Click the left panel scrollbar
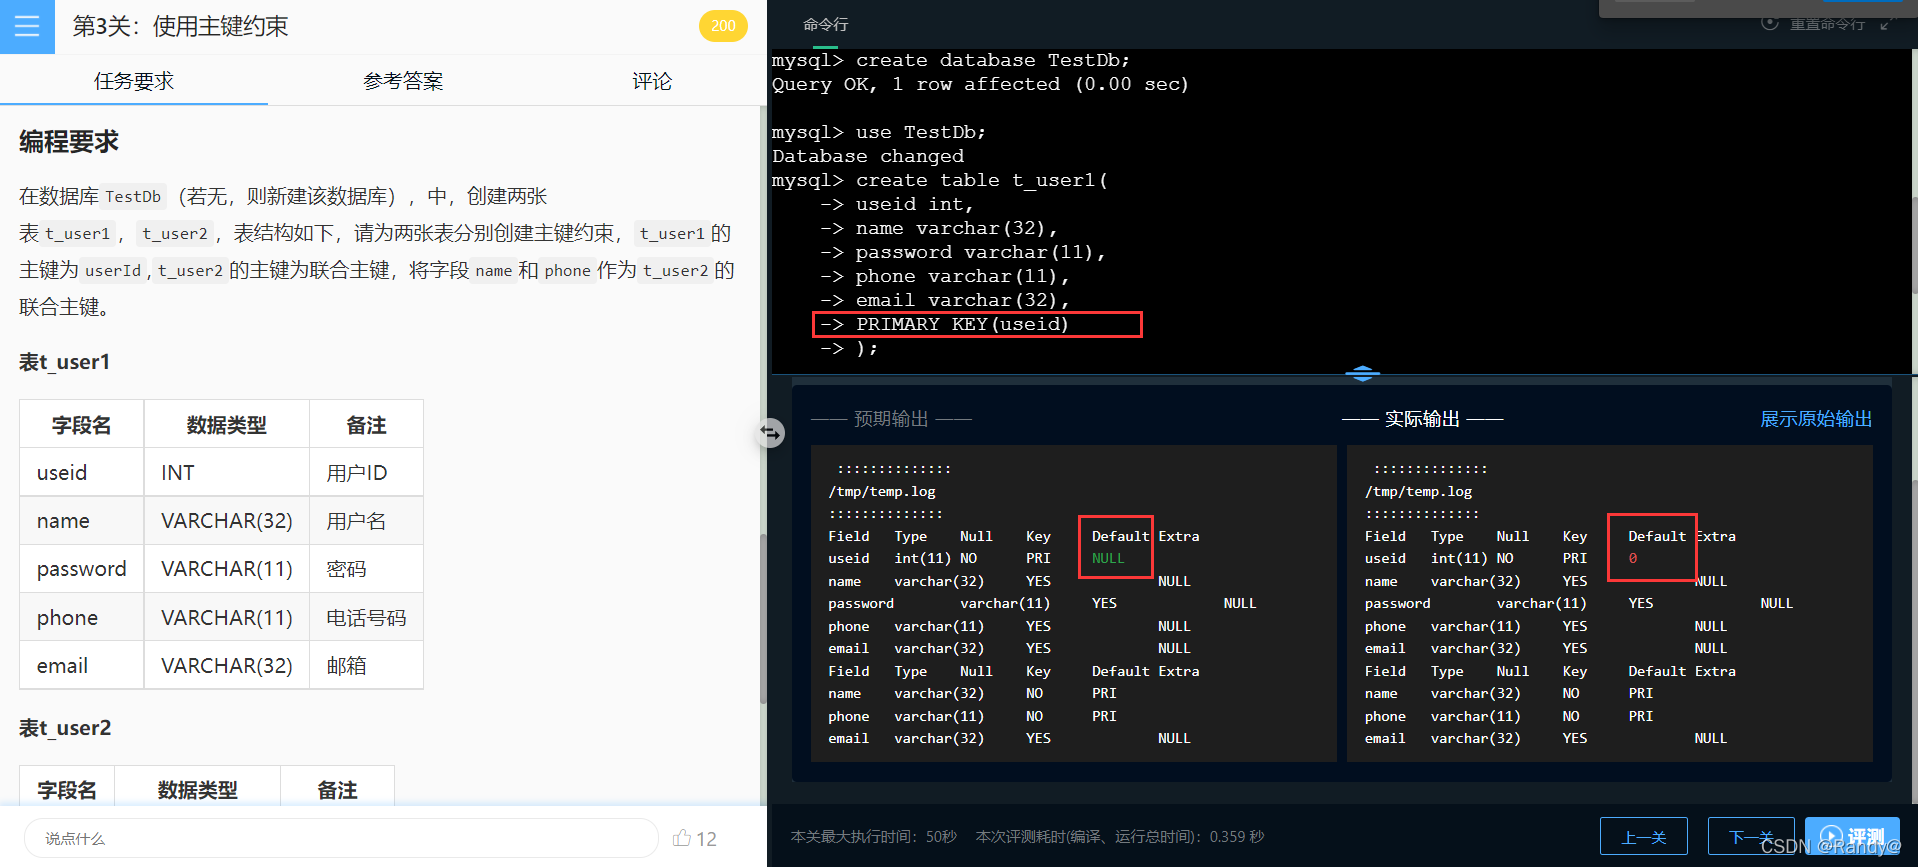This screenshot has height=867, width=1918. (x=763, y=618)
